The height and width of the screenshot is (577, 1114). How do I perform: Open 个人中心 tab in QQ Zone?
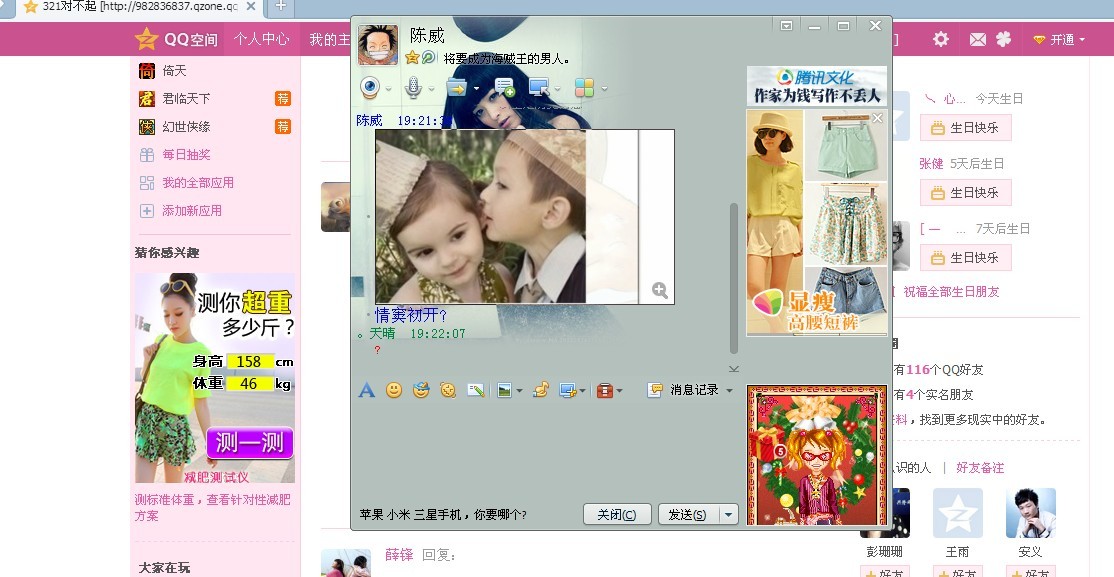(x=261, y=39)
